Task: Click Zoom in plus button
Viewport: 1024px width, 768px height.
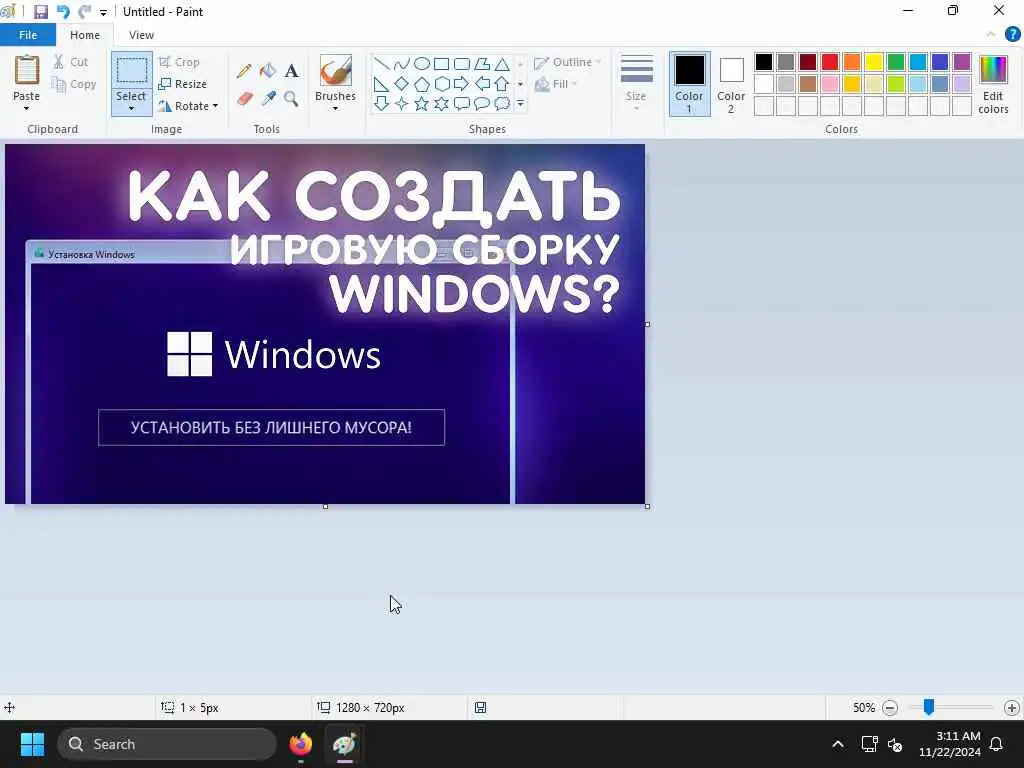Action: (1012, 707)
